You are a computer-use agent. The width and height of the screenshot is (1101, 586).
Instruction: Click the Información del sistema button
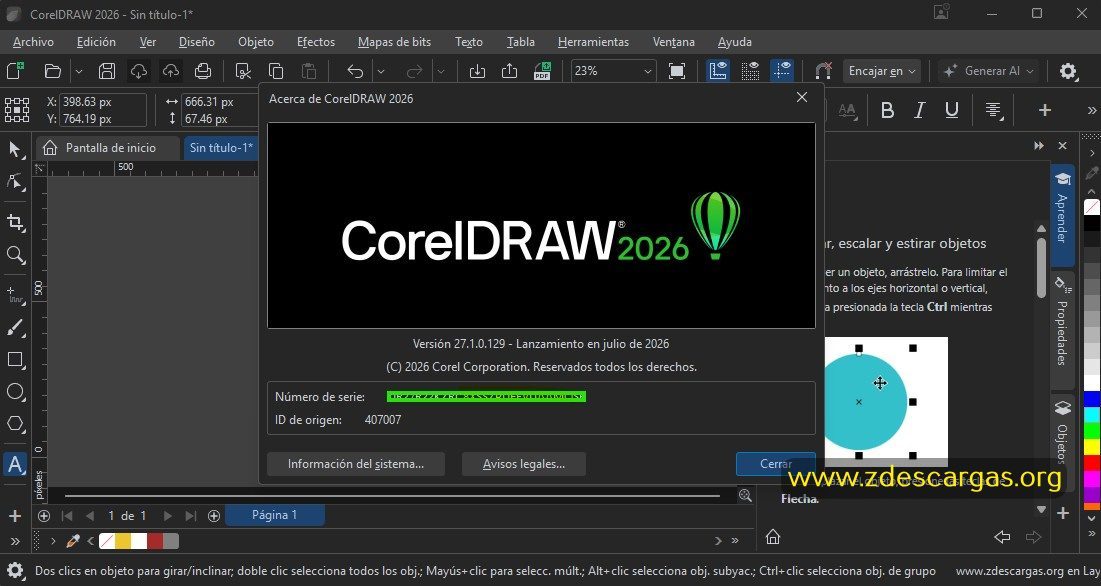(356, 464)
